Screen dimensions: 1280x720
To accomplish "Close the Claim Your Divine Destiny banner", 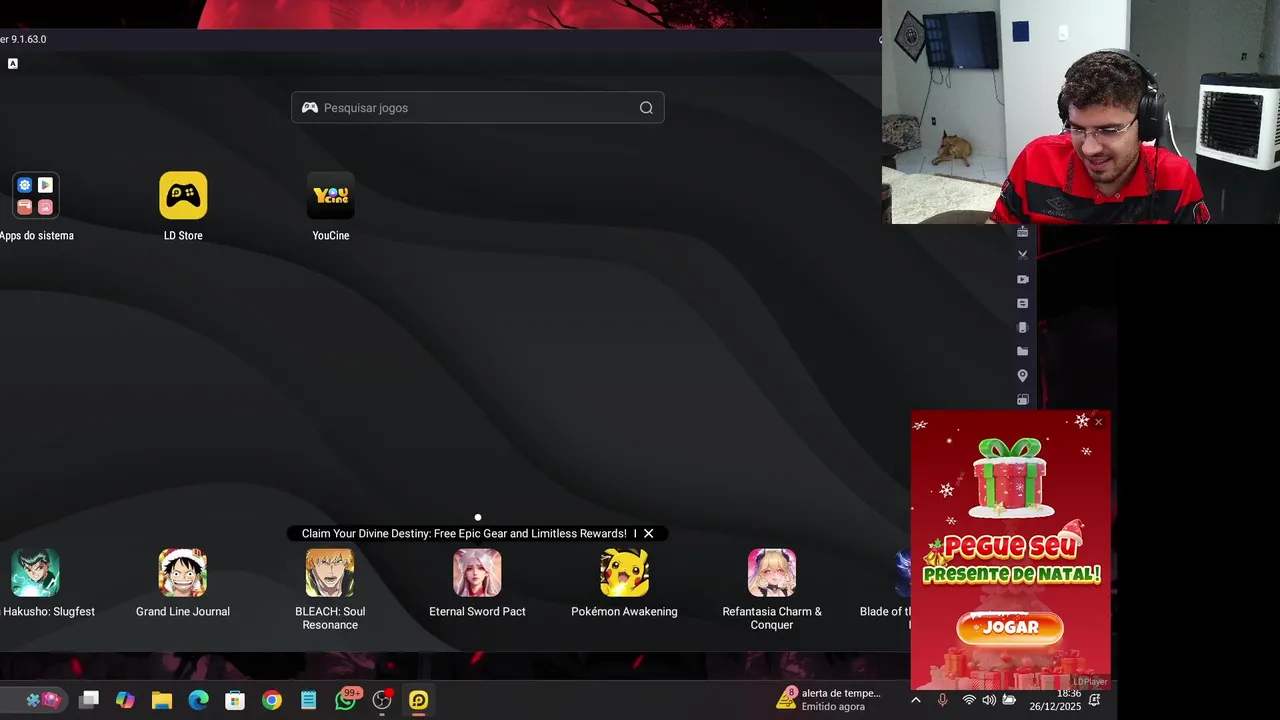I will tap(648, 534).
